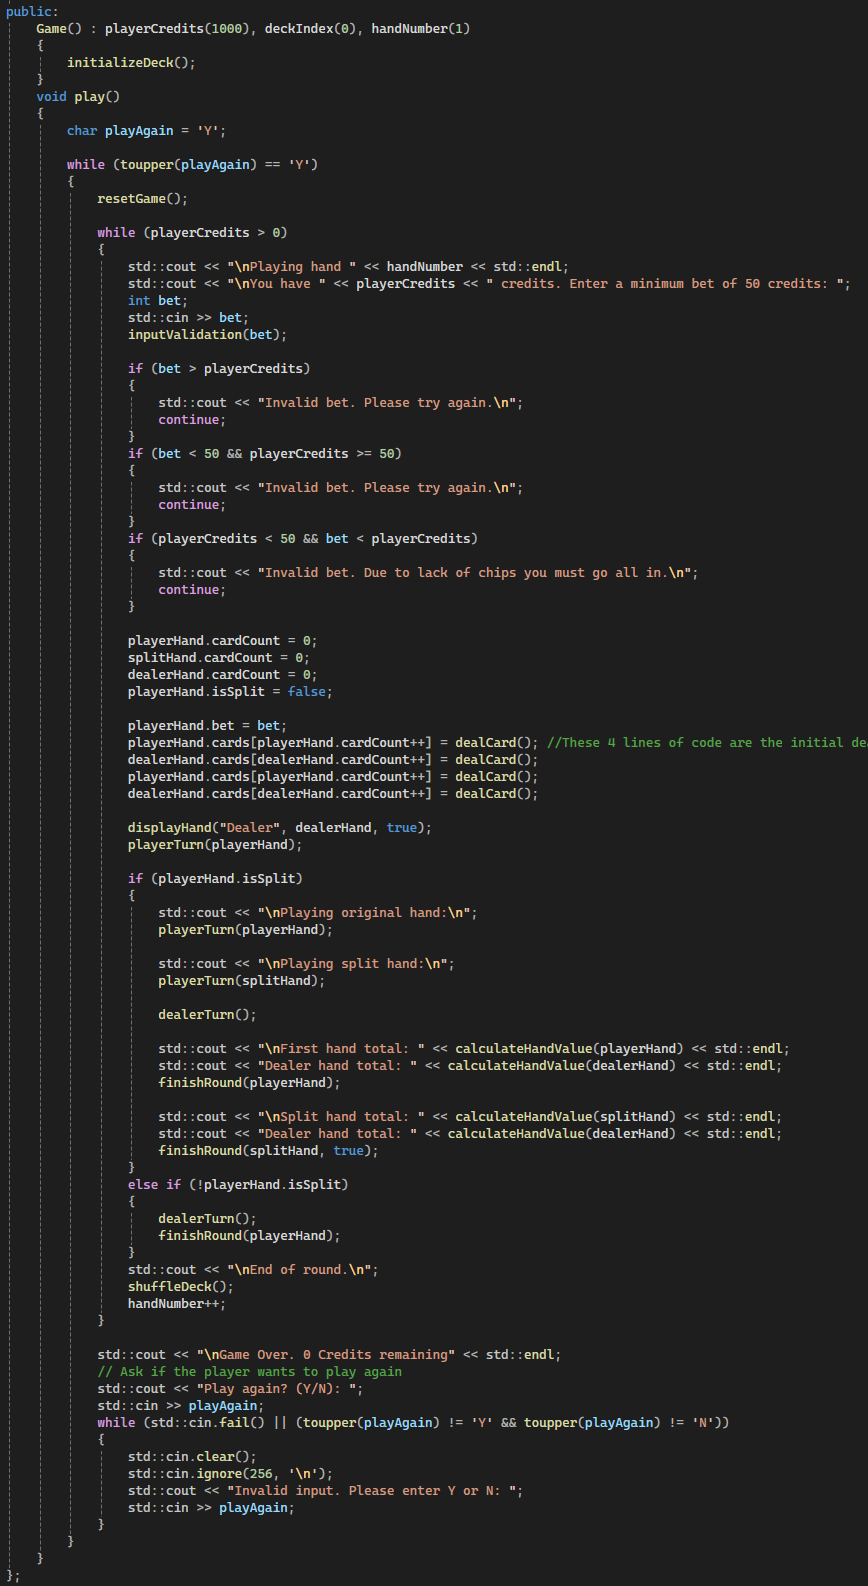Viewport: 868px width, 1586px height.
Task: Click the displayHand("Dealer", dealerHand, true); line
Action: click(x=280, y=827)
